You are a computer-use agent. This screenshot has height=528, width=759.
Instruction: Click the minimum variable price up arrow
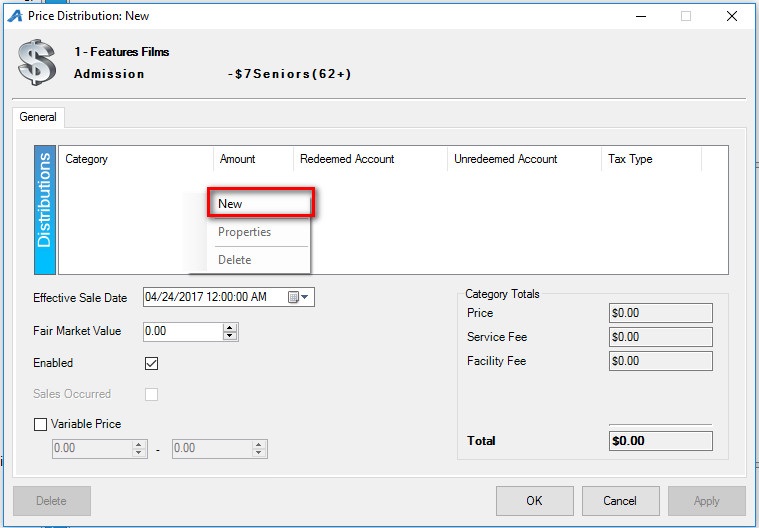click(139, 445)
